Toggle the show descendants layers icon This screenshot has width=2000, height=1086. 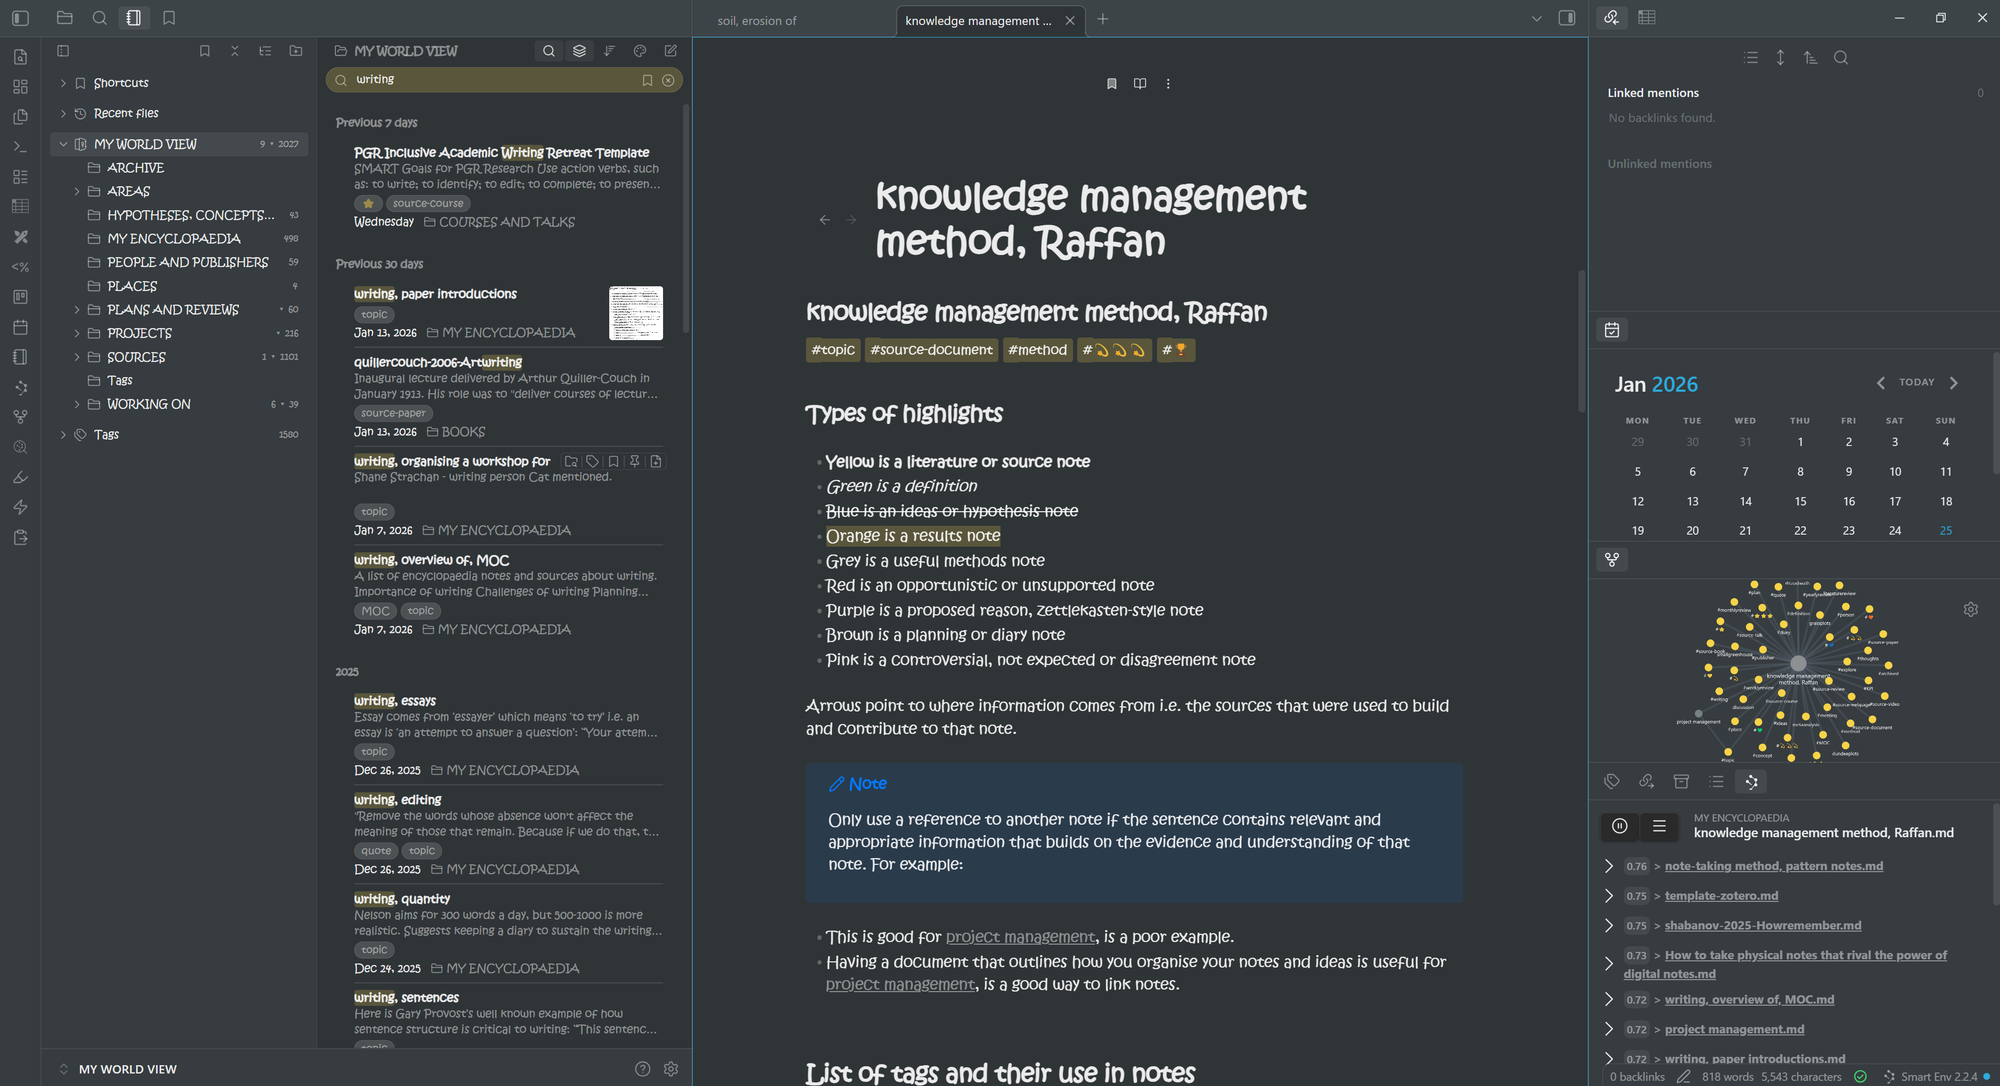[x=579, y=51]
